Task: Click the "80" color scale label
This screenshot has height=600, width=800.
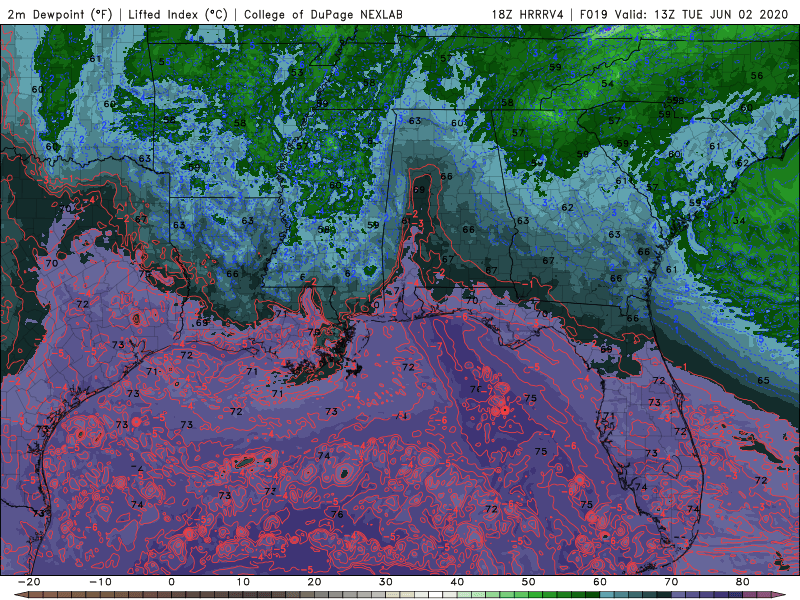Action: pos(743,582)
